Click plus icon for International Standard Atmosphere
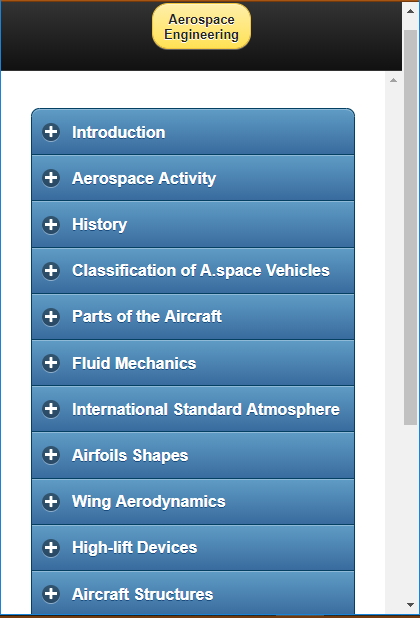This screenshot has width=420, height=618. point(51,409)
